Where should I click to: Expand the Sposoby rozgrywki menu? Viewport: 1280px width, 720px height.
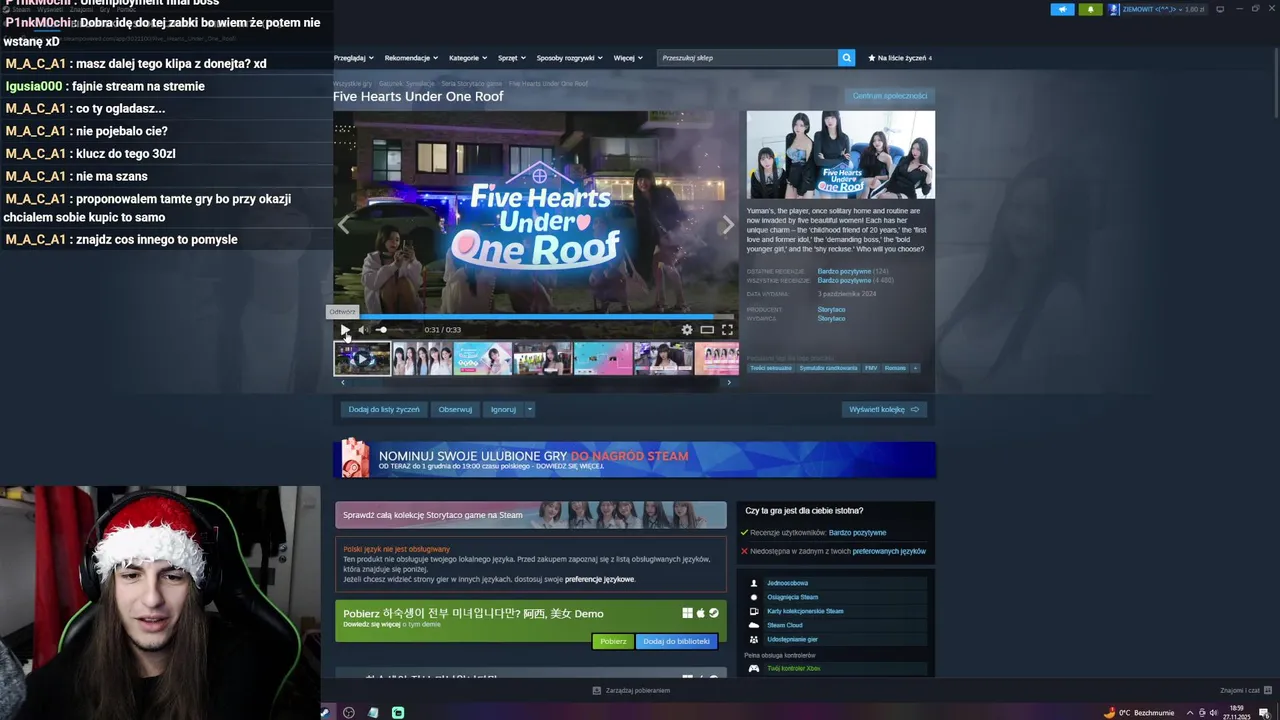[570, 58]
